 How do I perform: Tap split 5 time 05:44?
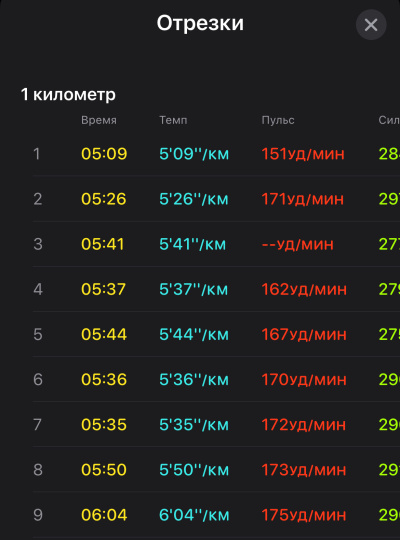click(x=104, y=334)
